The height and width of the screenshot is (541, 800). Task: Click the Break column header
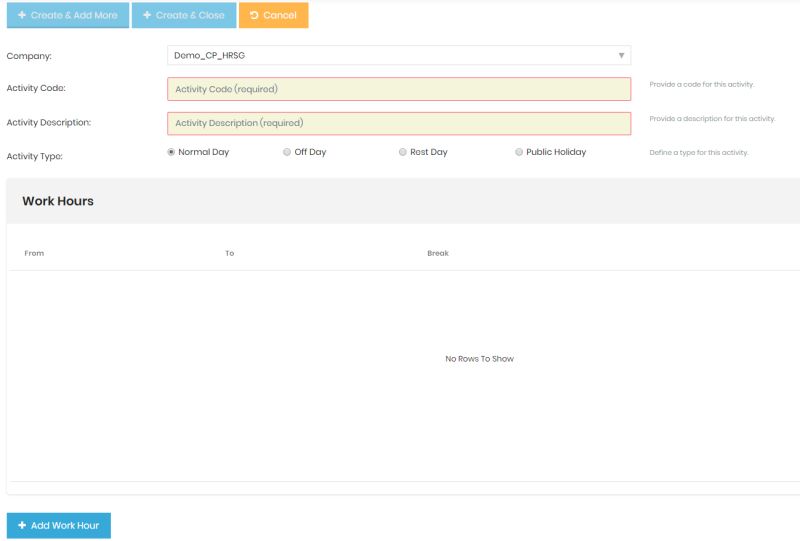[438, 253]
